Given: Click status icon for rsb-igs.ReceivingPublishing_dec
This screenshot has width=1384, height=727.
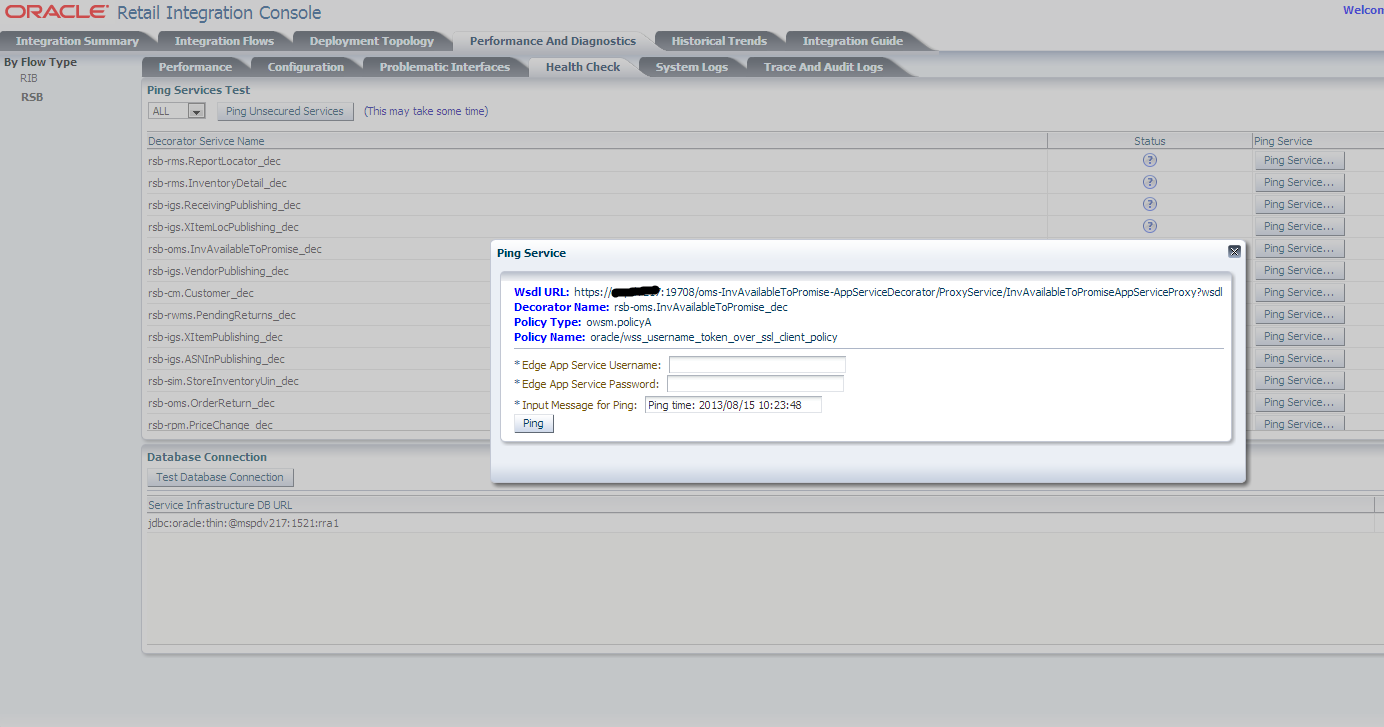Looking at the screenshot, I should (1150, 204).
